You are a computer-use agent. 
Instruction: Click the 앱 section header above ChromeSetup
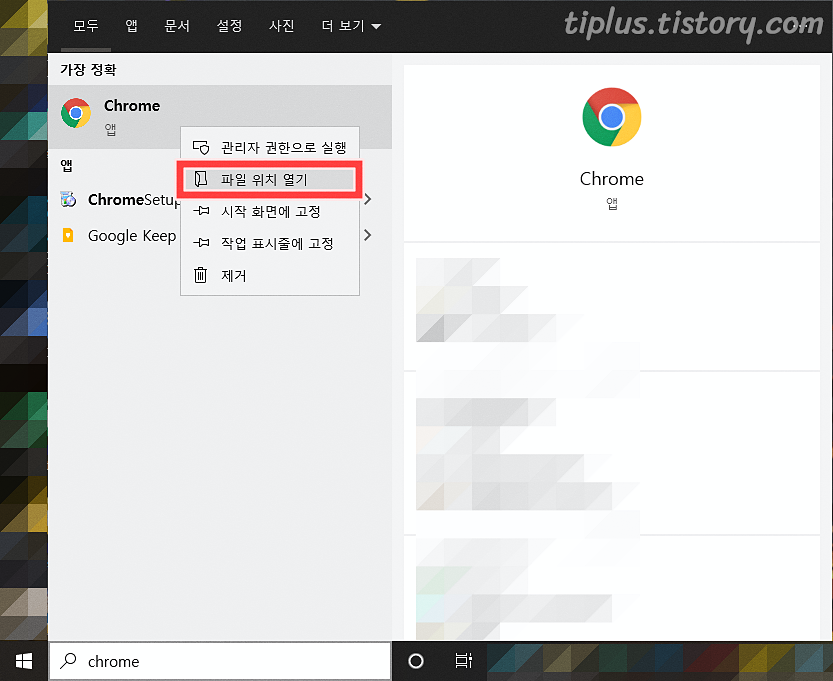coord(66,166)
